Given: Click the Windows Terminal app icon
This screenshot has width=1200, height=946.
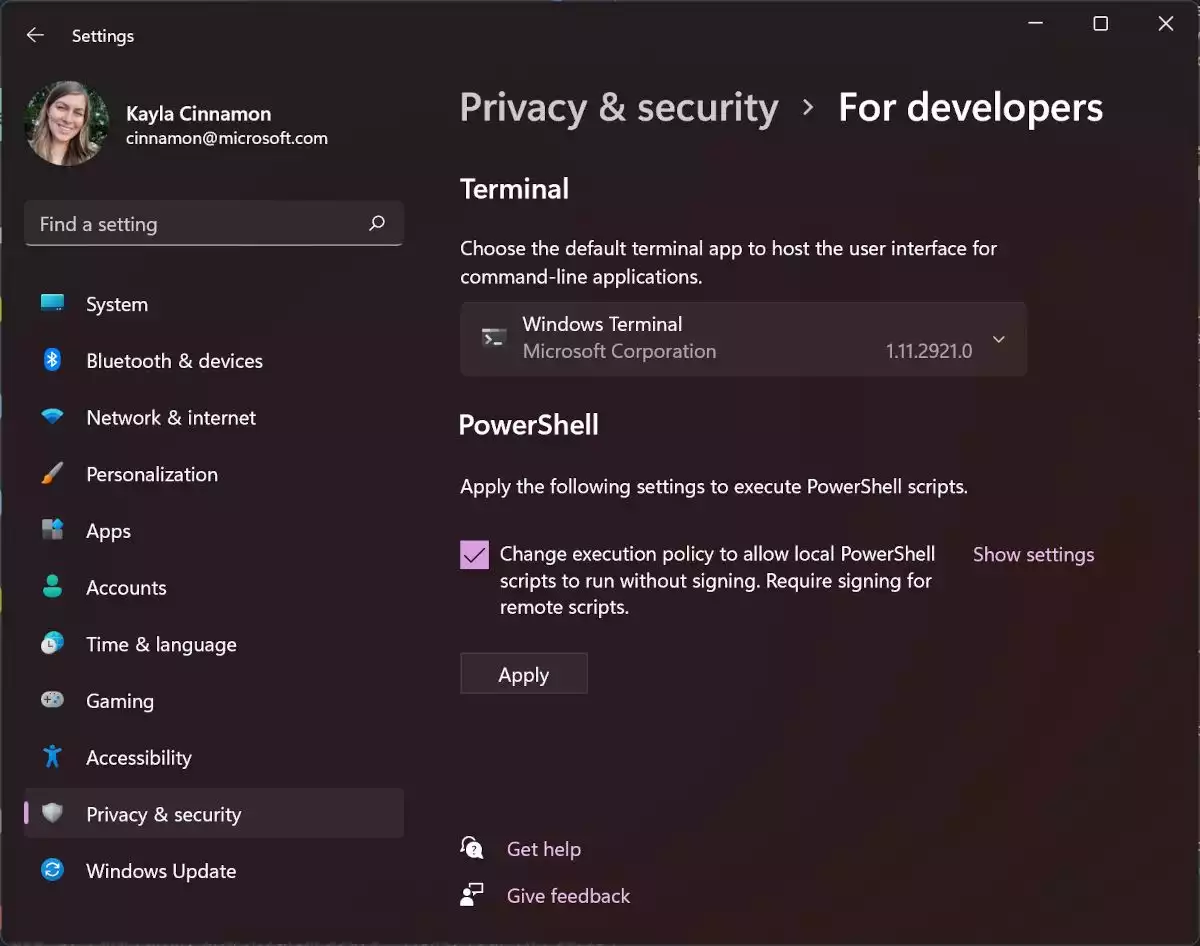Looking at the screenshot, I should tap(493, 338).
